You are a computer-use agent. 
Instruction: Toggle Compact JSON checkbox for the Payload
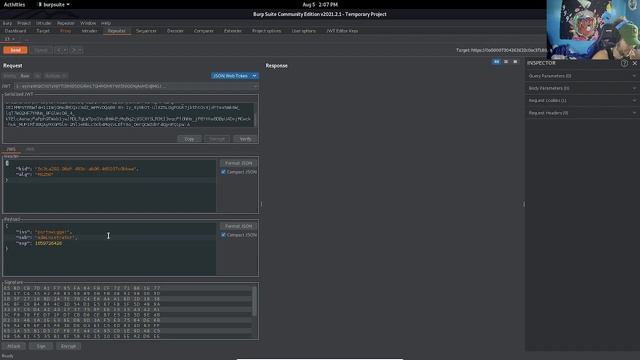pyautogui.click(x=223, y=235)
